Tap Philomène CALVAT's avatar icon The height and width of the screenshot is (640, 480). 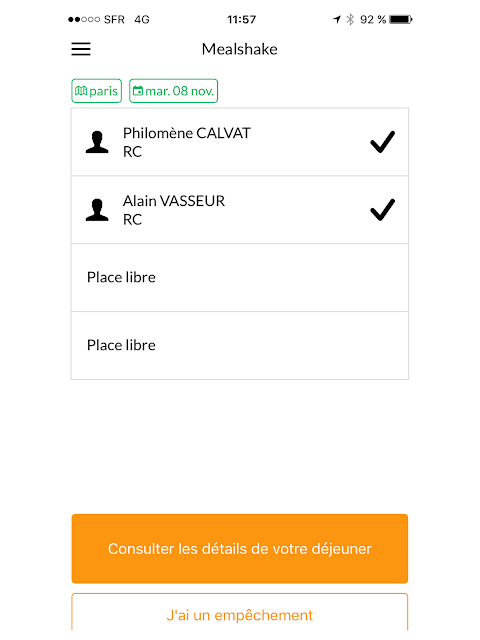pyautogui.click(x=97, y=142)
